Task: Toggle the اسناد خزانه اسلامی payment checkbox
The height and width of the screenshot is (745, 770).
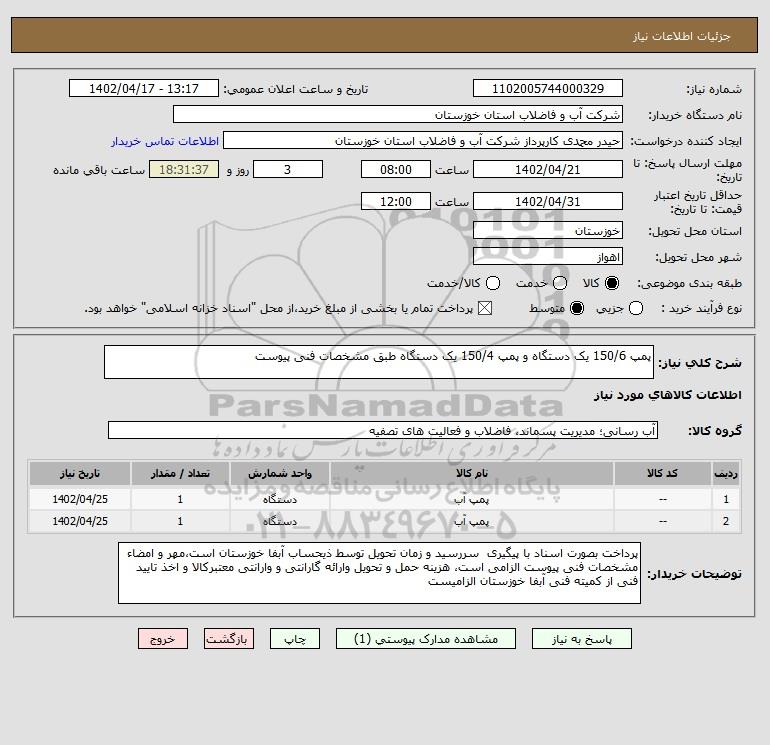Action: tap(485, 308)
